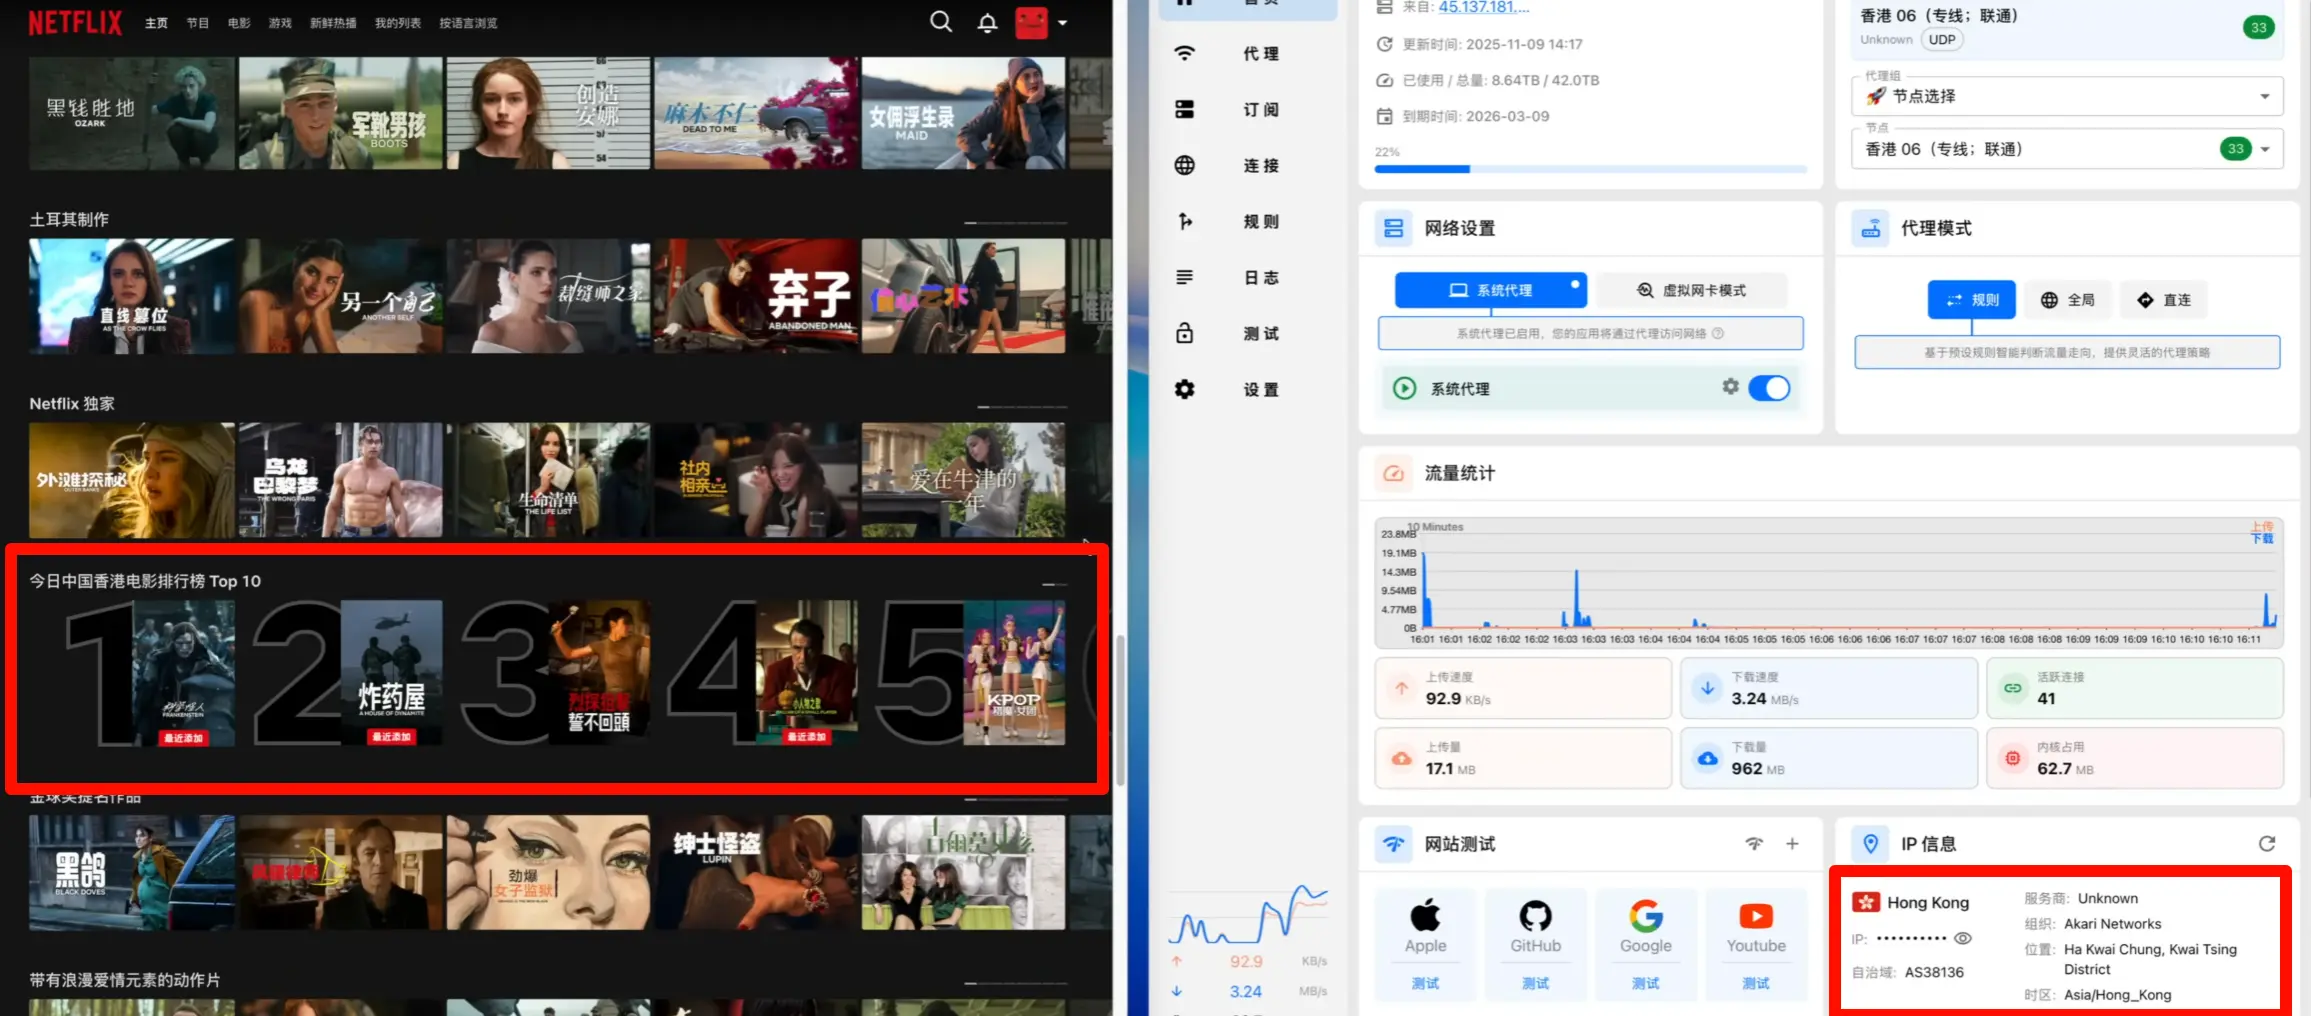Add a new website test with plus icon
2311x1016 pixels.
pyautogui.click(x=1792, y=844)
